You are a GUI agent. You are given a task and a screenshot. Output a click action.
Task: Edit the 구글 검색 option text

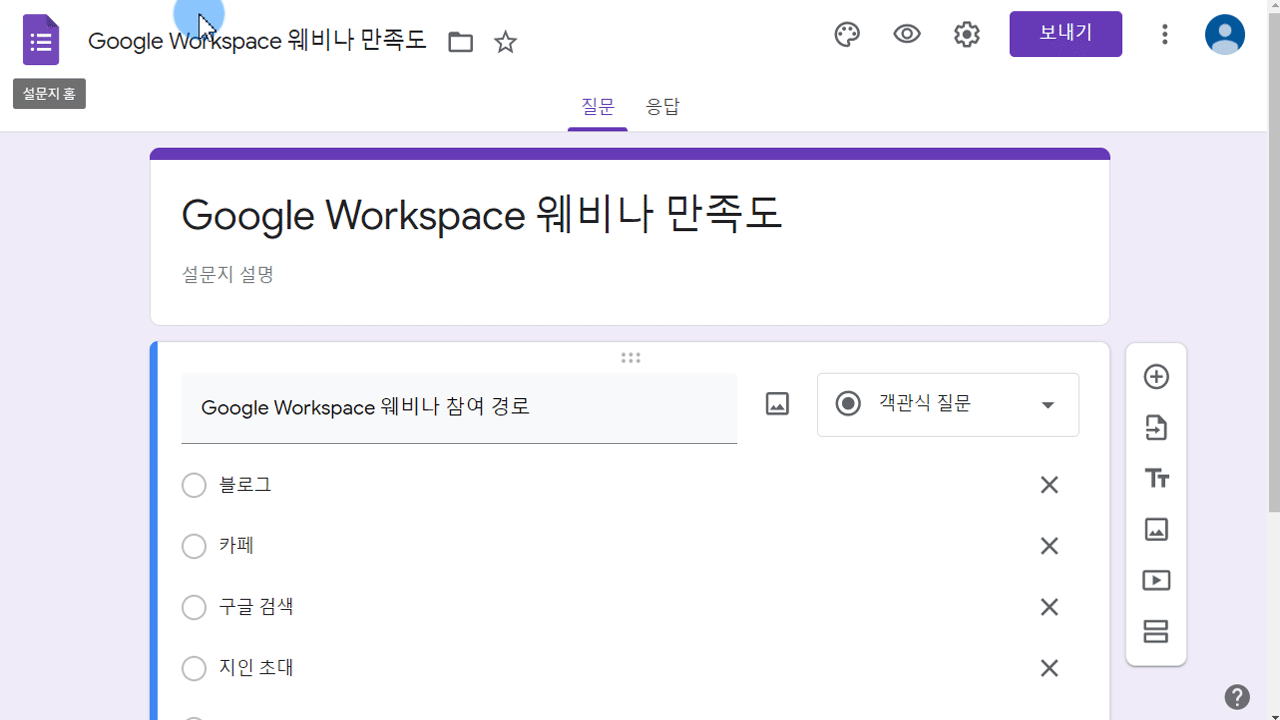256,607
